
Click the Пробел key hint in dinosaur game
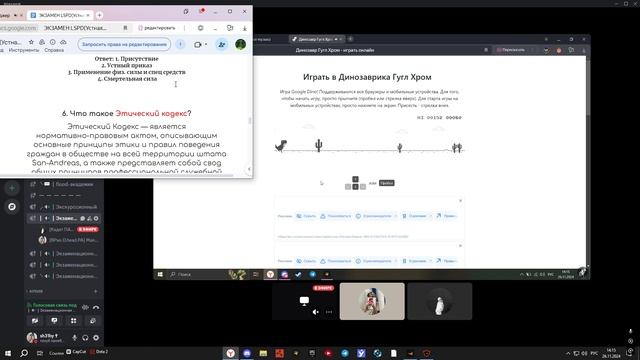(x=386, y=183)
